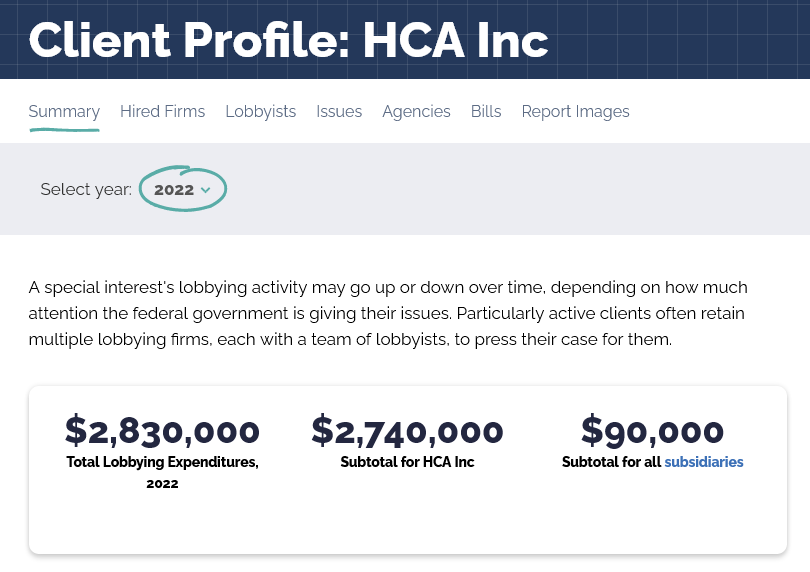Click the Client Profile: HCA Inc heading
The height and width of the screenshot is (572, 810).
coord(288,40)
